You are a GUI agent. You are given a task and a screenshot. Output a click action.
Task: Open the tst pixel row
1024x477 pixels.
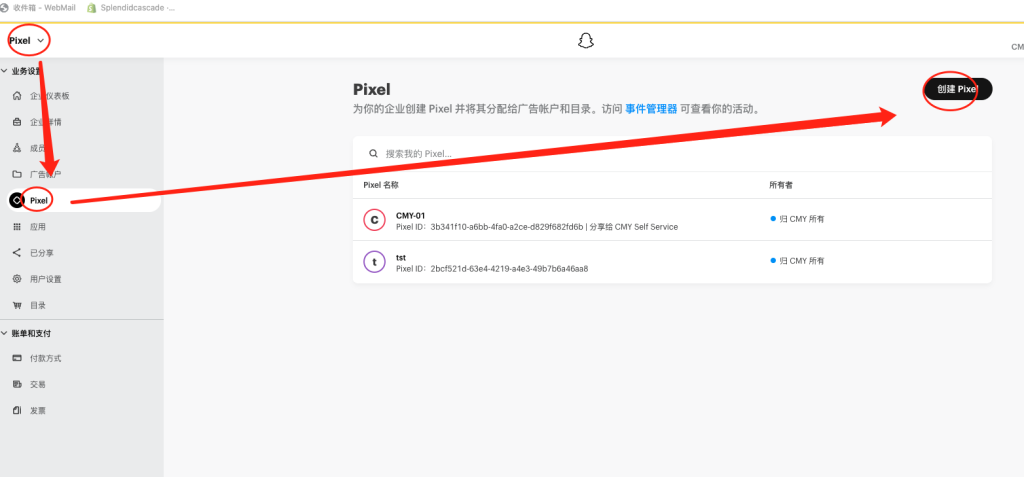[672, 262]
